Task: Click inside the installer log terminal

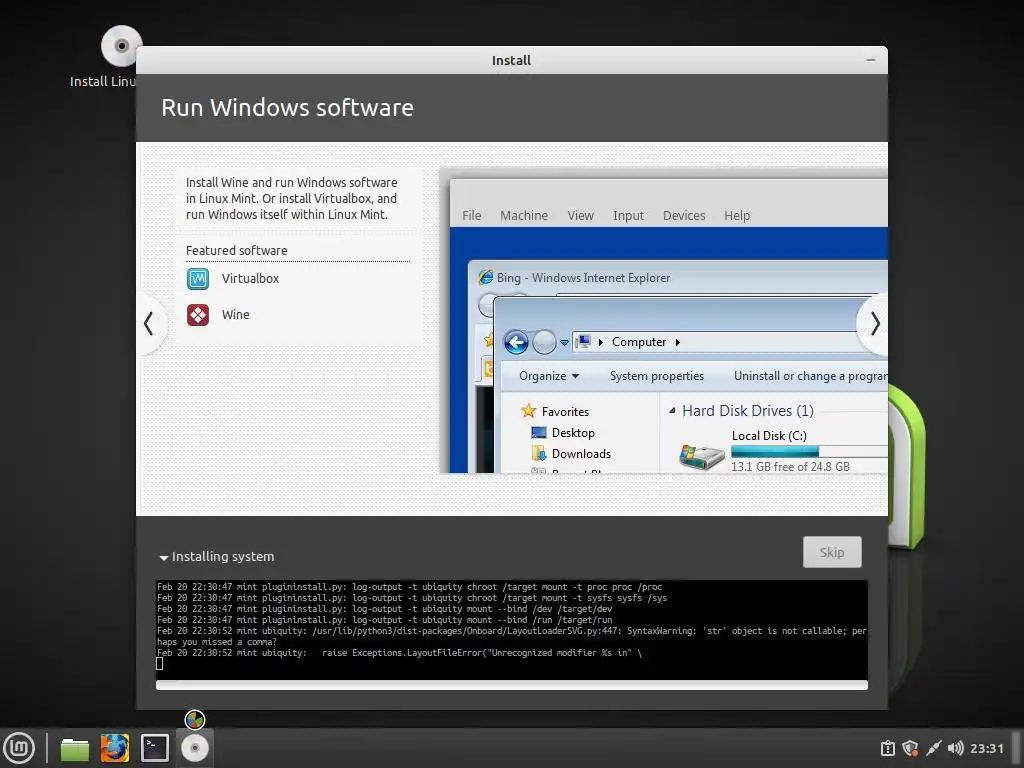Action: [511, 630]
